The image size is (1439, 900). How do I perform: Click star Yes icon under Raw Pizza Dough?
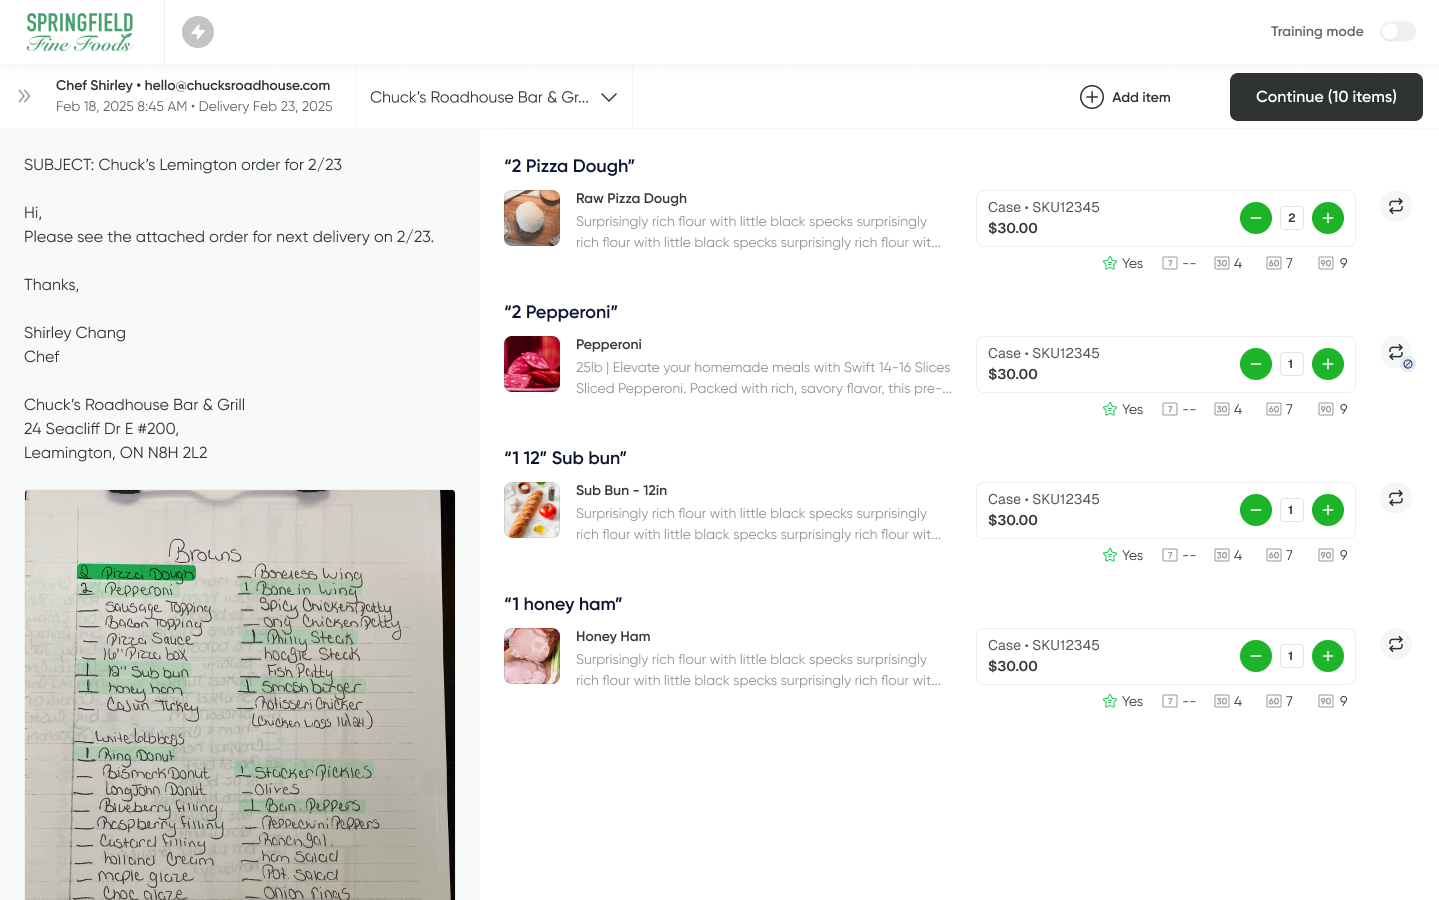point(1109,263)
